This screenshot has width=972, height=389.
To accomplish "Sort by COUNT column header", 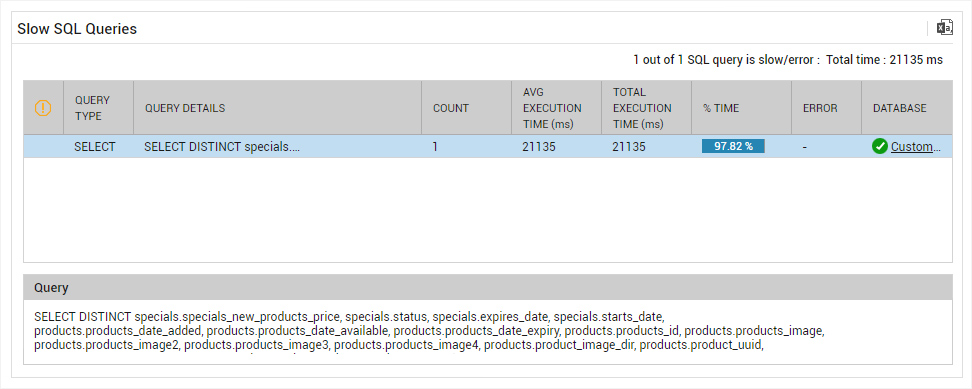I will tap(451, 108).
